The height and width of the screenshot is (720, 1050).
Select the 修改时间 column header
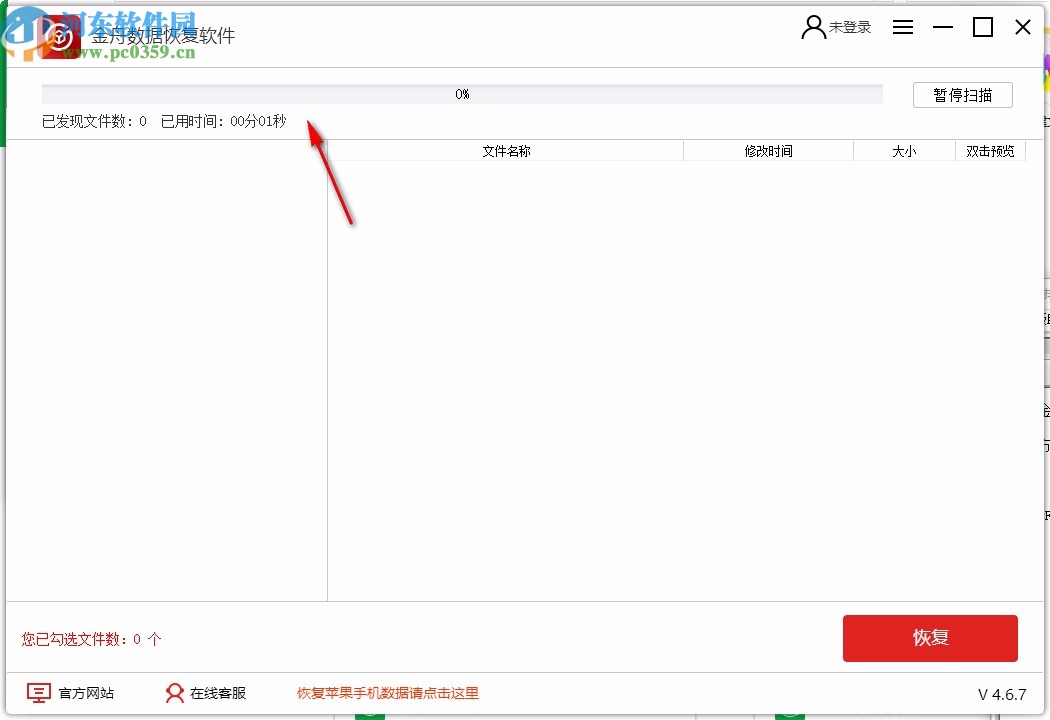(x=768, y=150)
